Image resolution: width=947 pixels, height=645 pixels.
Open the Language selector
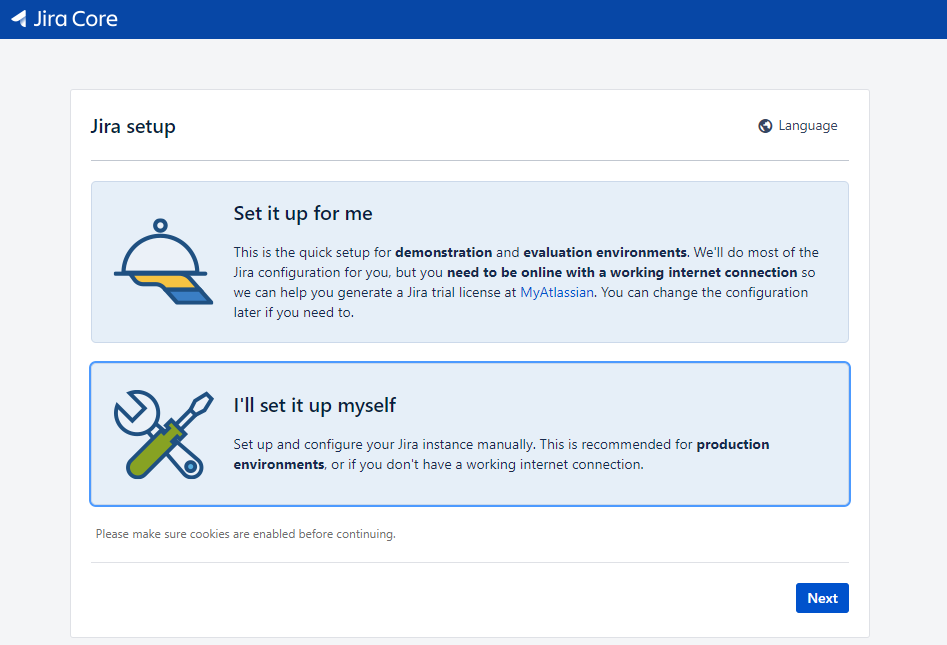(x=798, y=126)
